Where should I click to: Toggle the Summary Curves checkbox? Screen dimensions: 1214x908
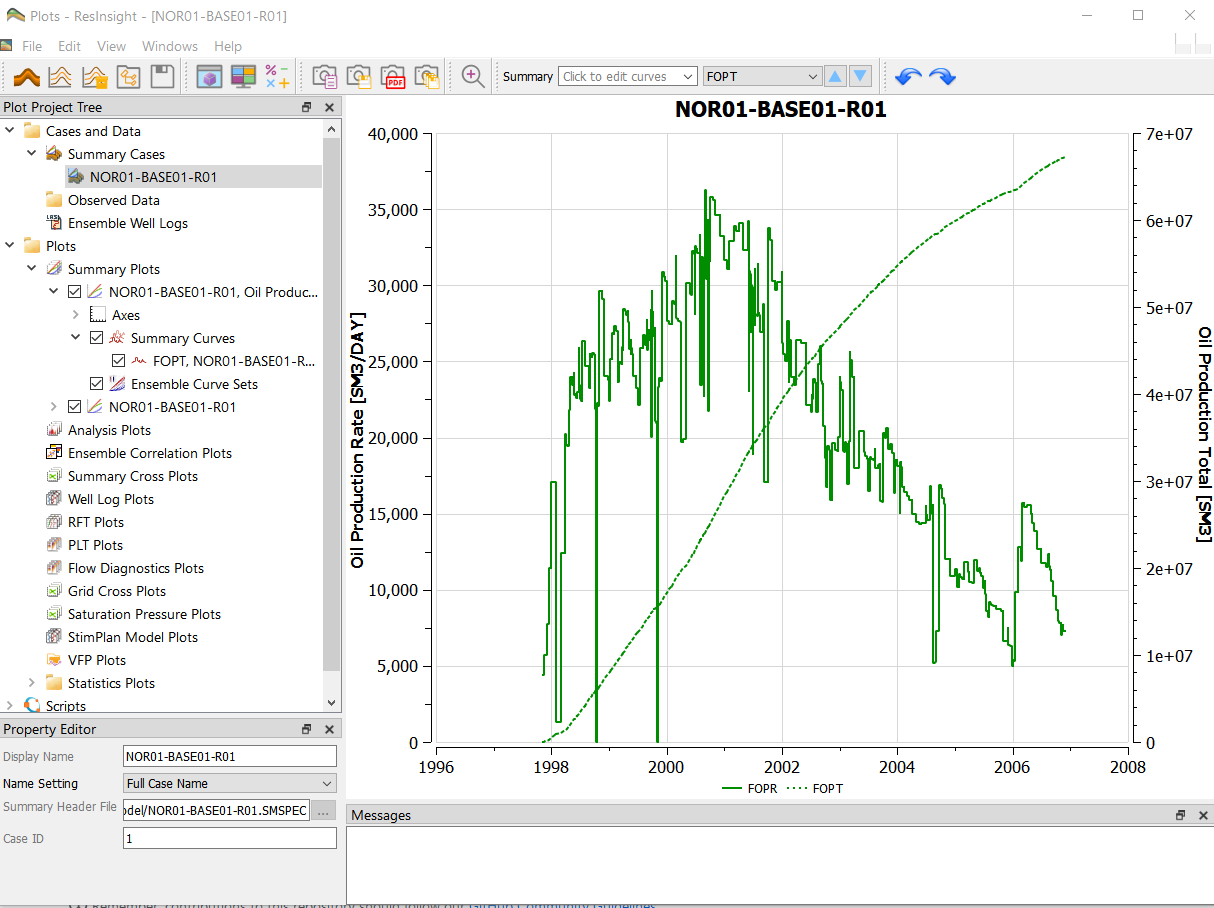96,337
